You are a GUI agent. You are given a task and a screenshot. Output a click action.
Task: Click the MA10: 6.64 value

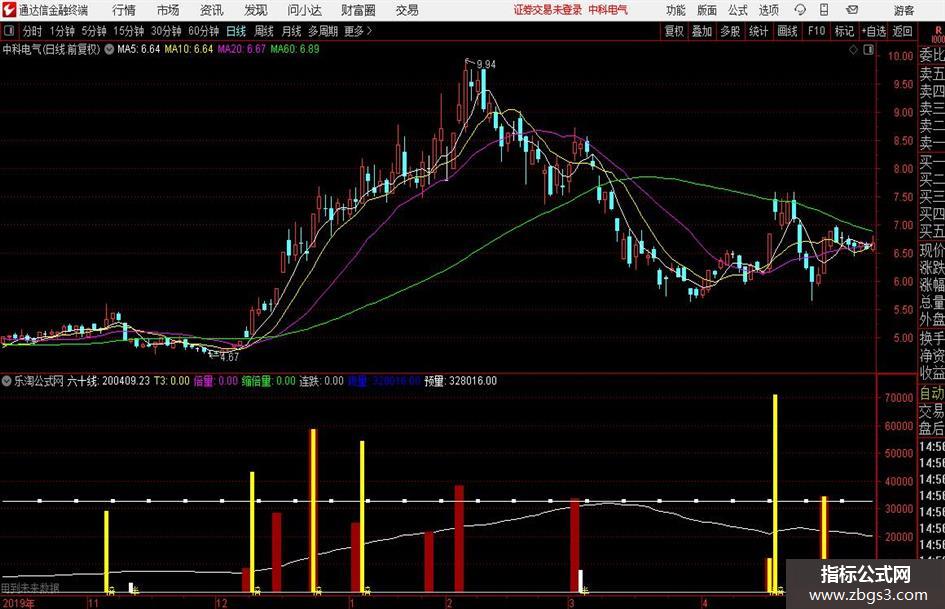(x=189, y=49)
